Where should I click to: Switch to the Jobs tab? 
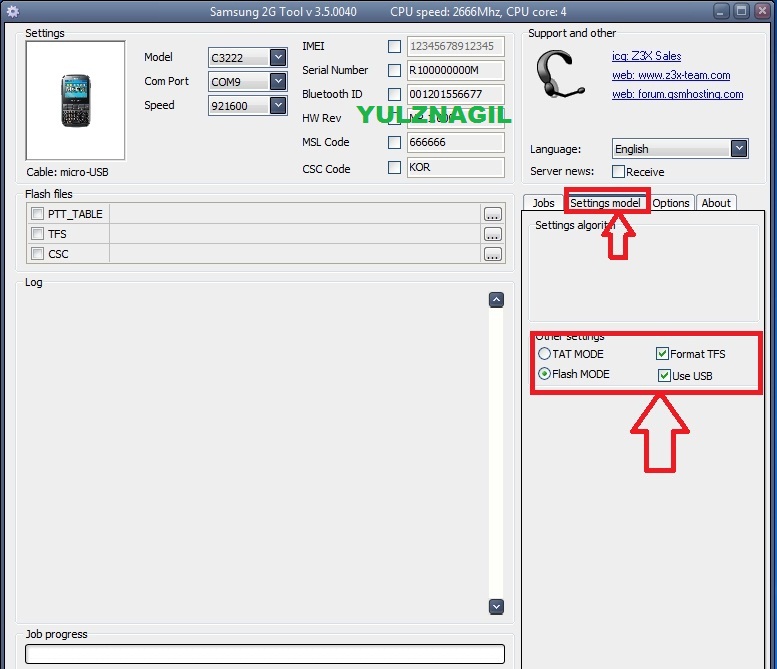[x=543, y=203]
